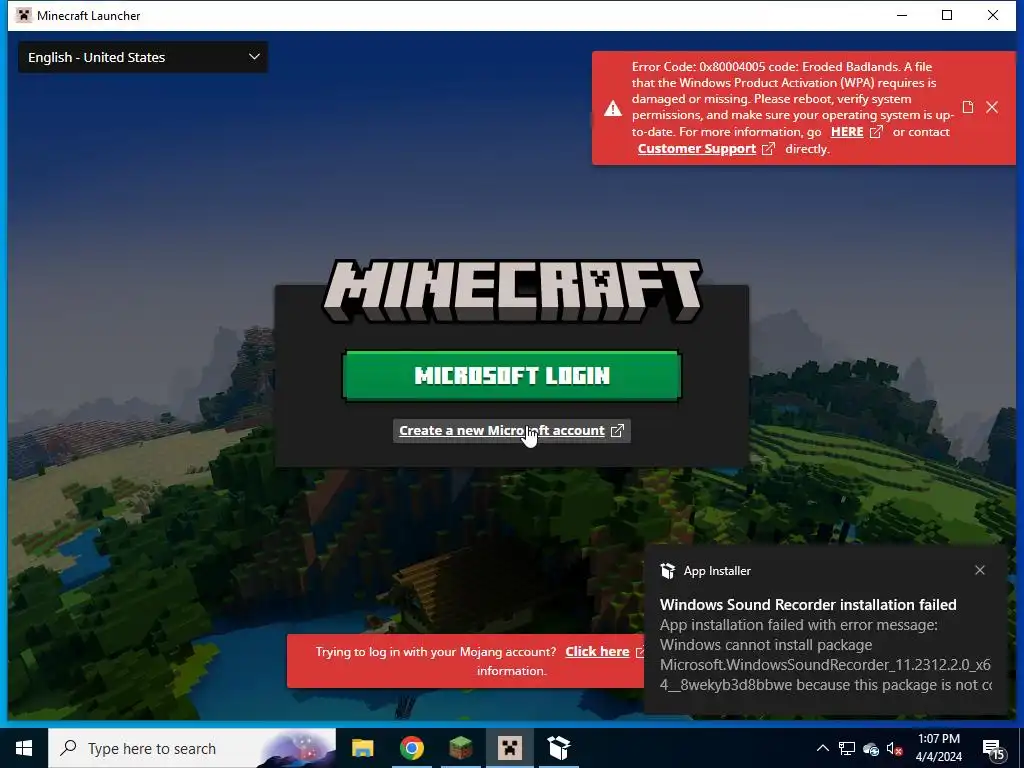This screenshot has width=1024, height=768.
Task: Click the OneDrive cloud tray icon
Action: point(871,749)
